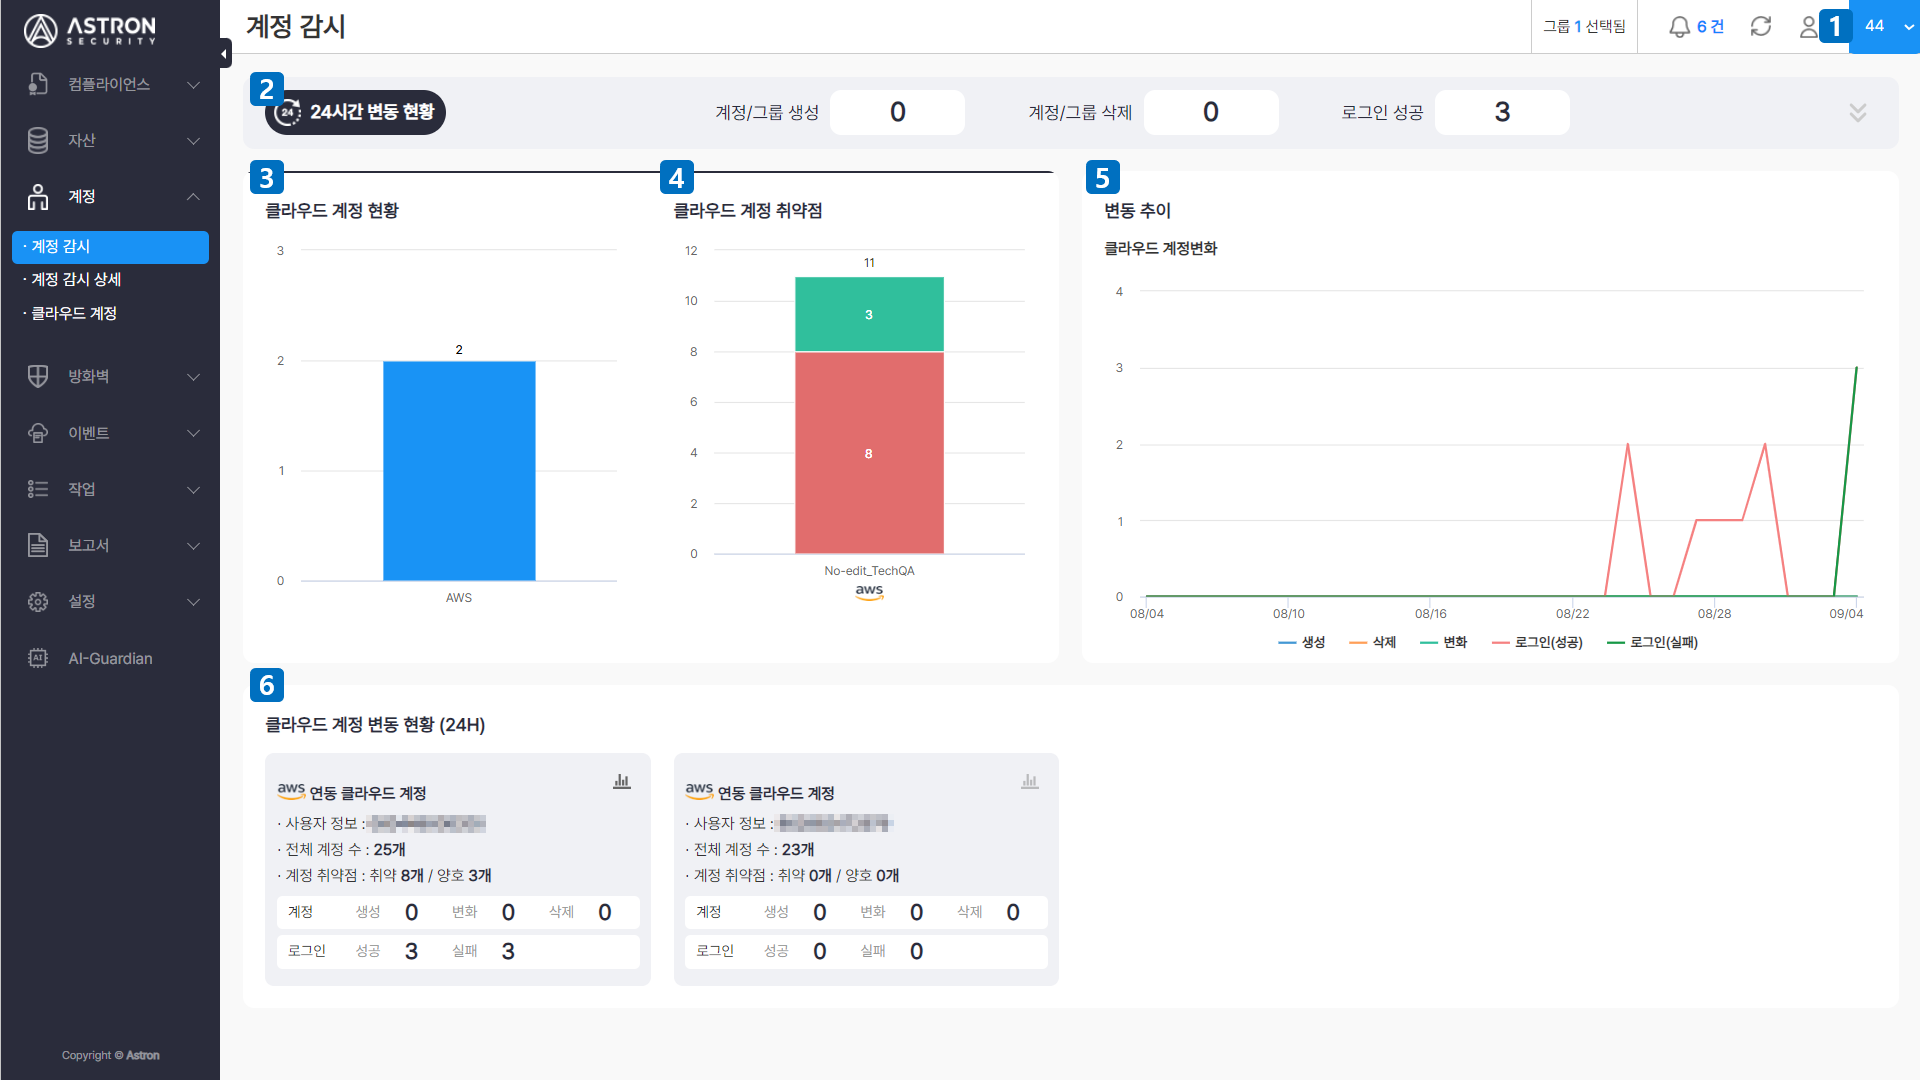Open chart for first AWS account card
This screenshot has width=1920, height=1080.
point(622,781)
